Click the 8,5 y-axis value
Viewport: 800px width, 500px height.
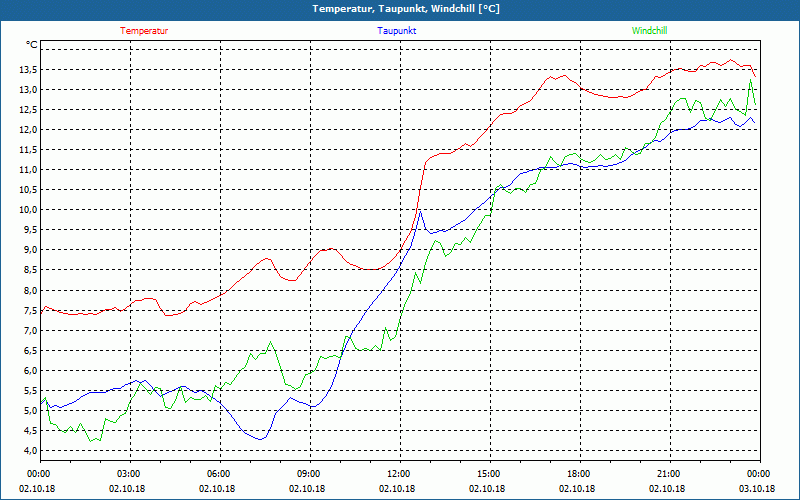point(31,270)
